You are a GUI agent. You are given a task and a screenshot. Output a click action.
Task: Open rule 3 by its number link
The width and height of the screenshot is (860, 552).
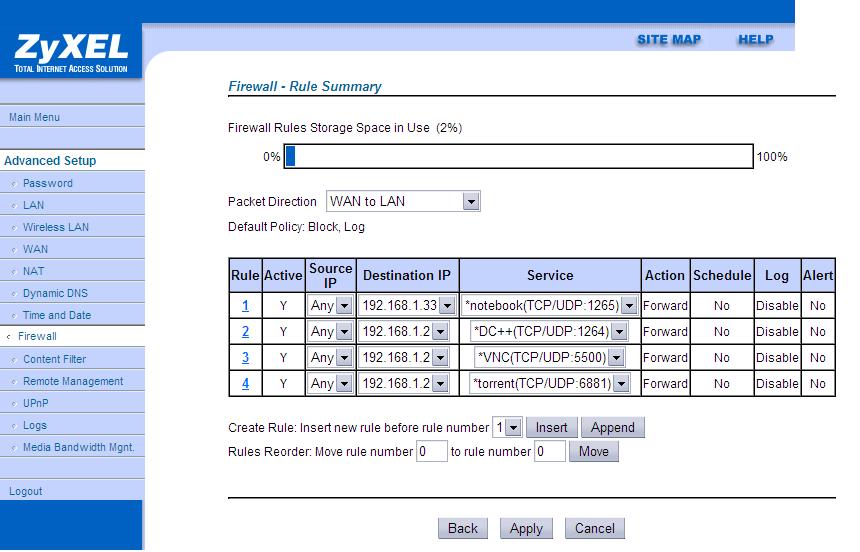[x=245, y=358]
